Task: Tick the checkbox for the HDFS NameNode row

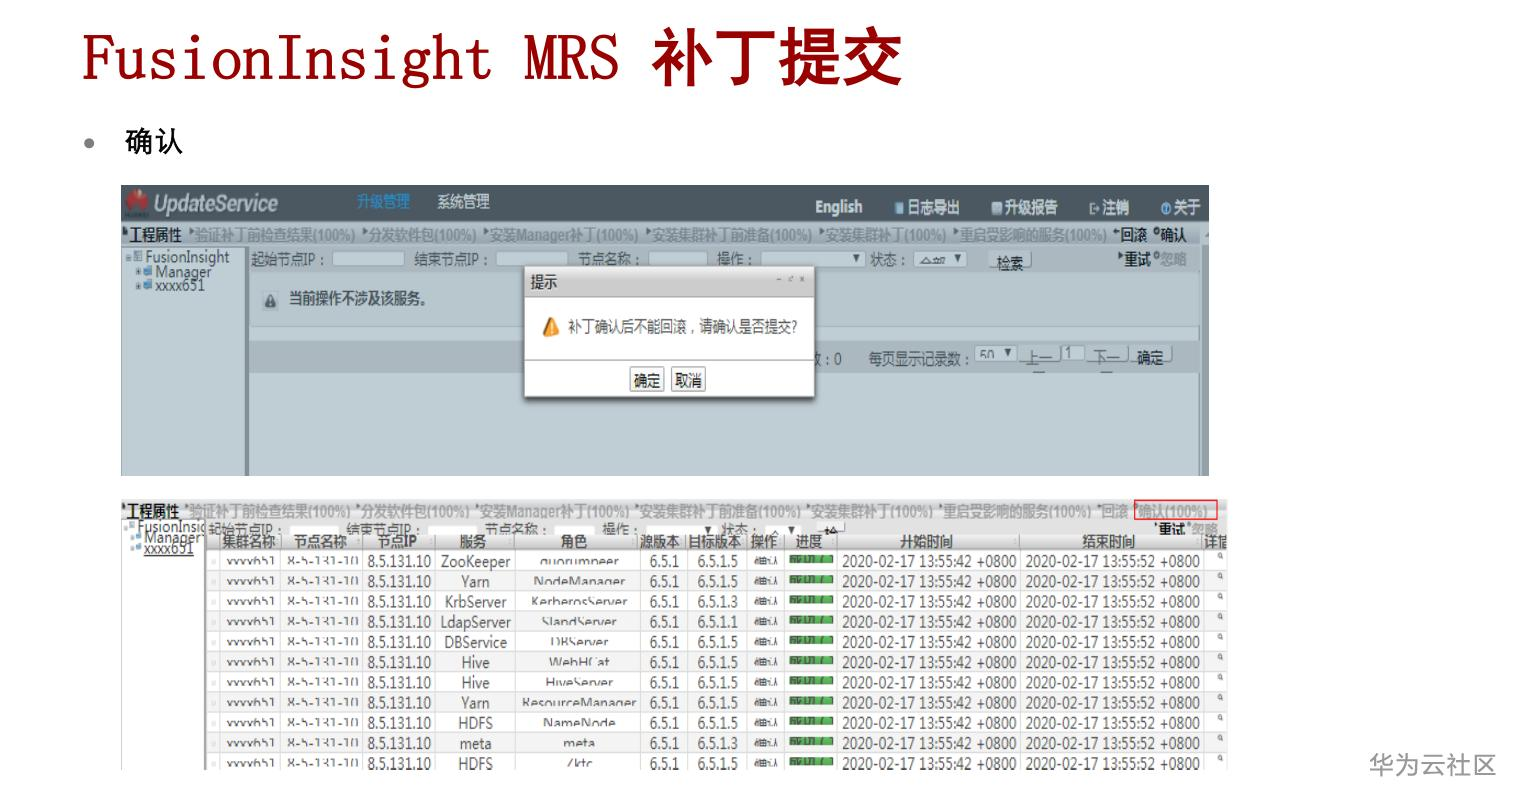Action: (x=213, y=723)
